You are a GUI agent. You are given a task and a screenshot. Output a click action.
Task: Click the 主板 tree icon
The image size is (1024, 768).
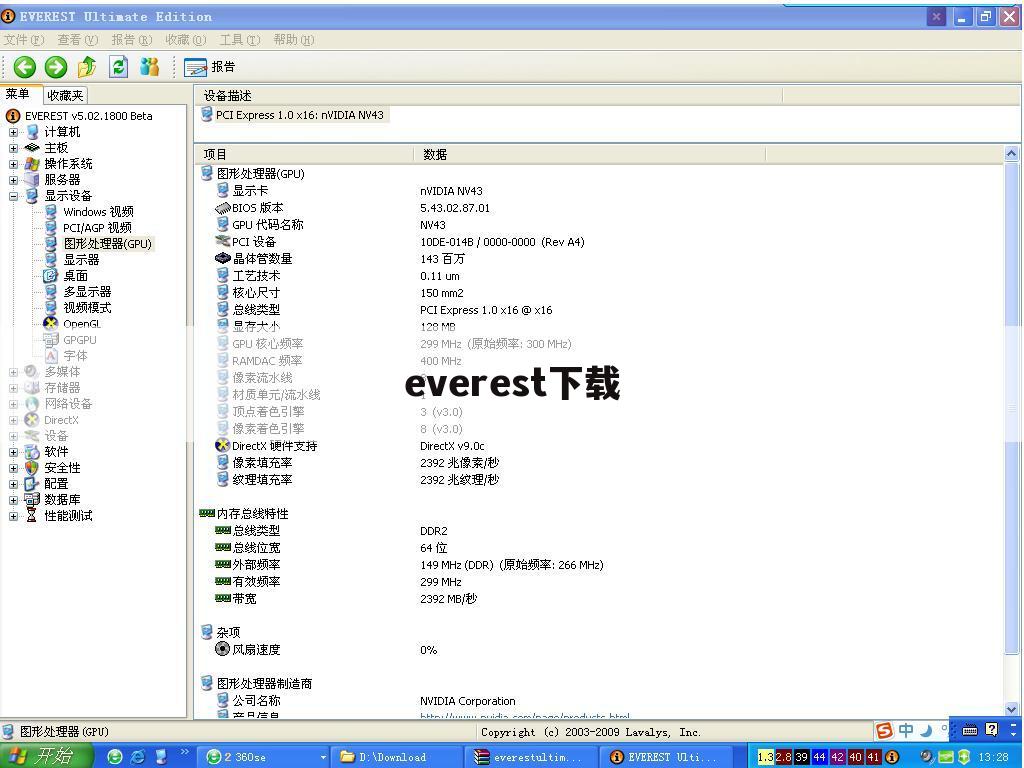click(x=31, y=148)
